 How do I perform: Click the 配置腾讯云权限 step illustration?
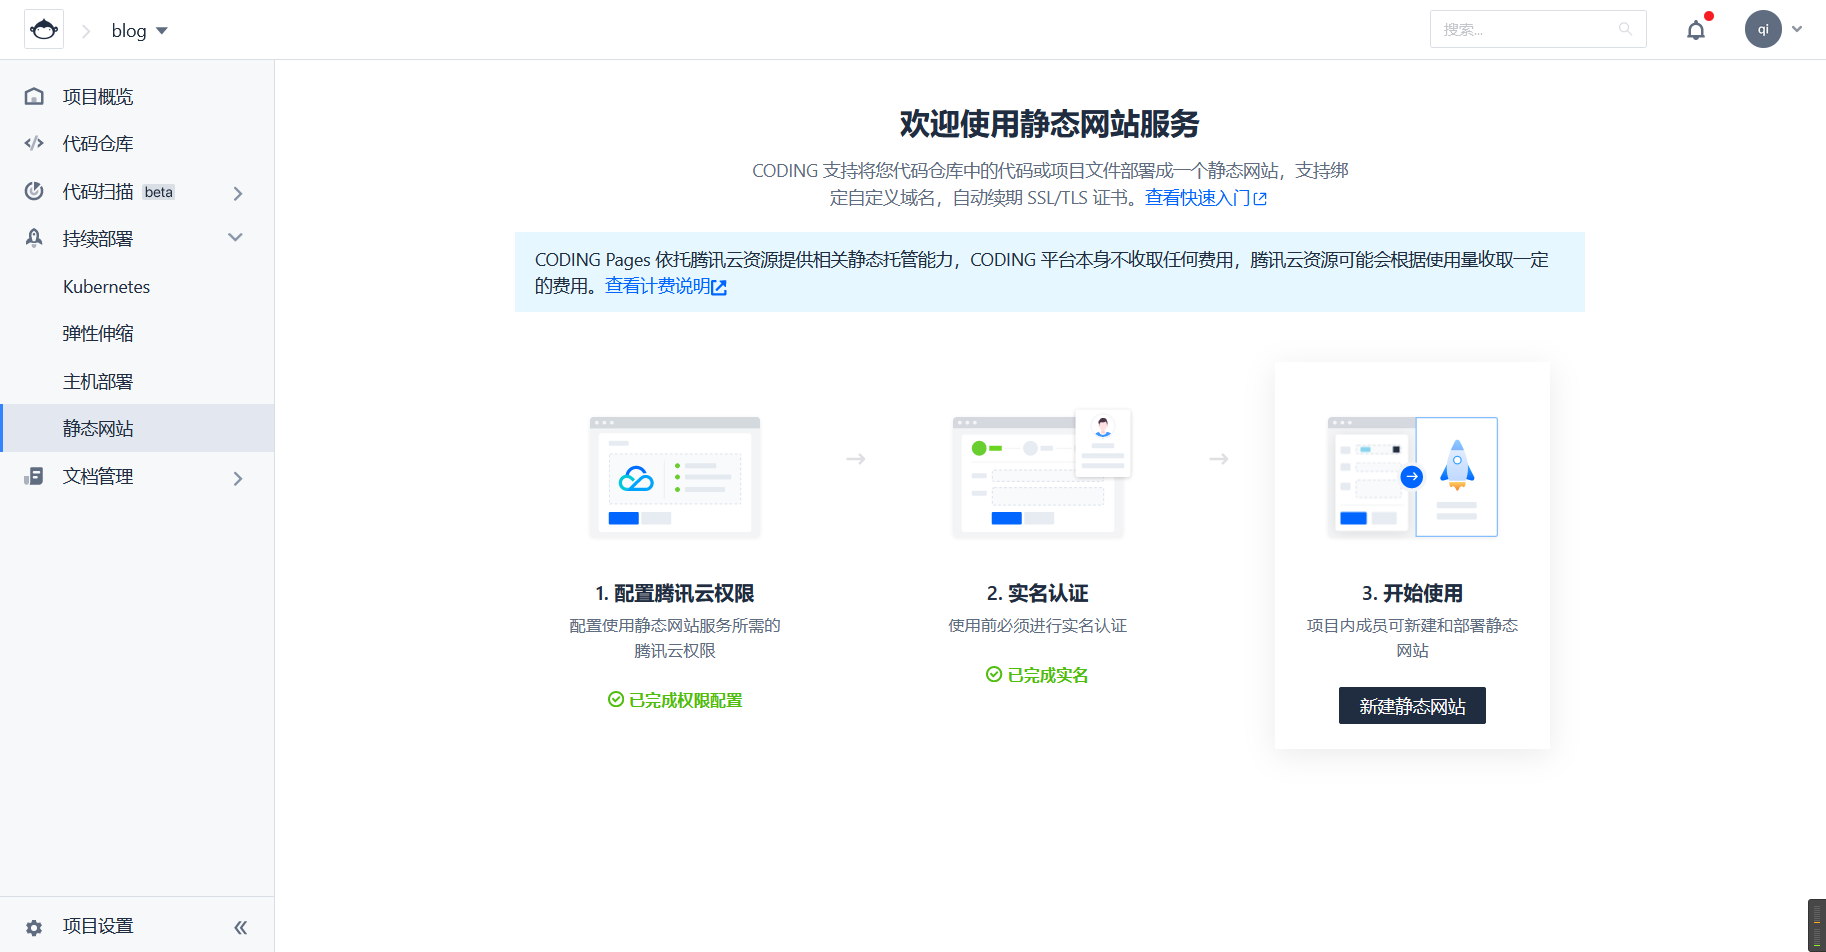(x=675, y=477)
